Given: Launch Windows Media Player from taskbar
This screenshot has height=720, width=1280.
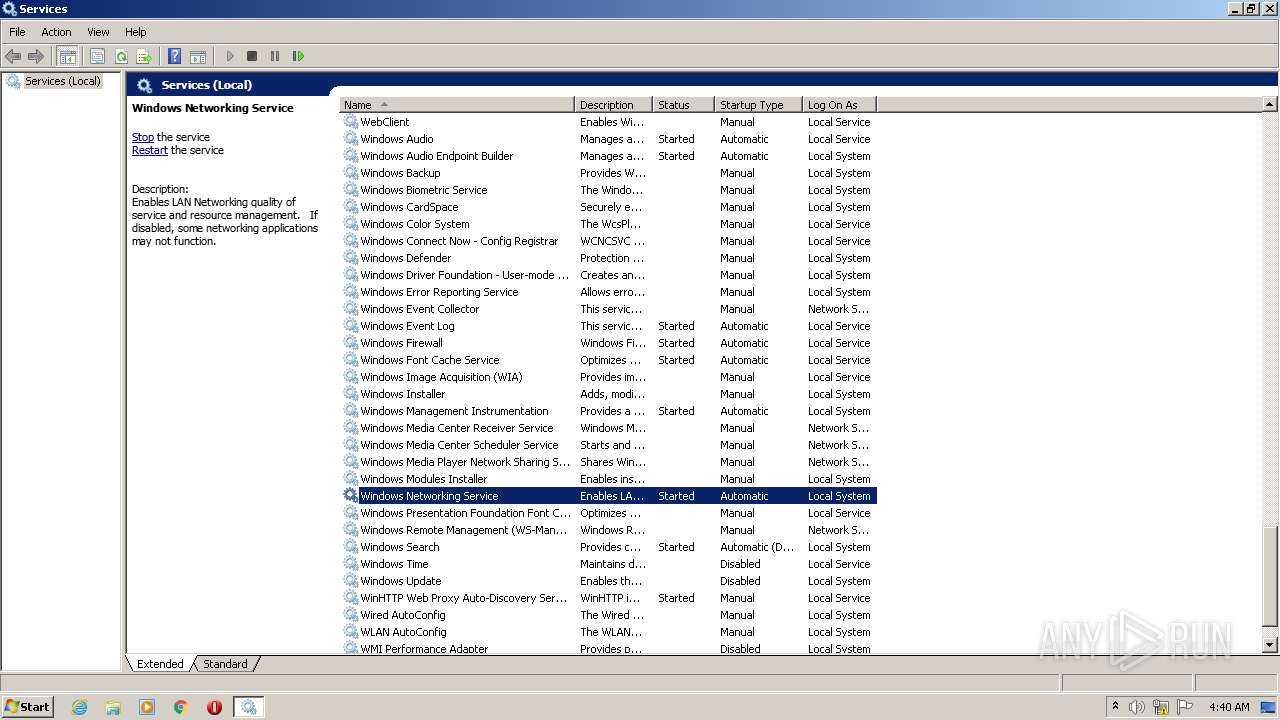Looking at the screenshot, I should [147, 707].
